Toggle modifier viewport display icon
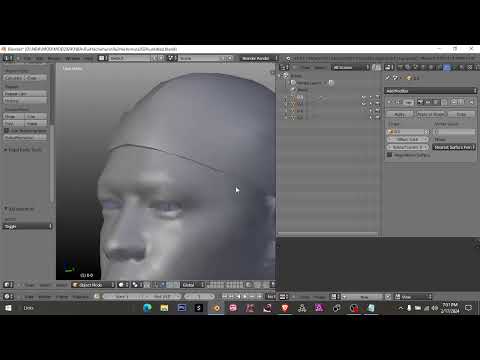The width and height of the screenshot is (480, 360). pyautogui.click(x=428, y=102)
